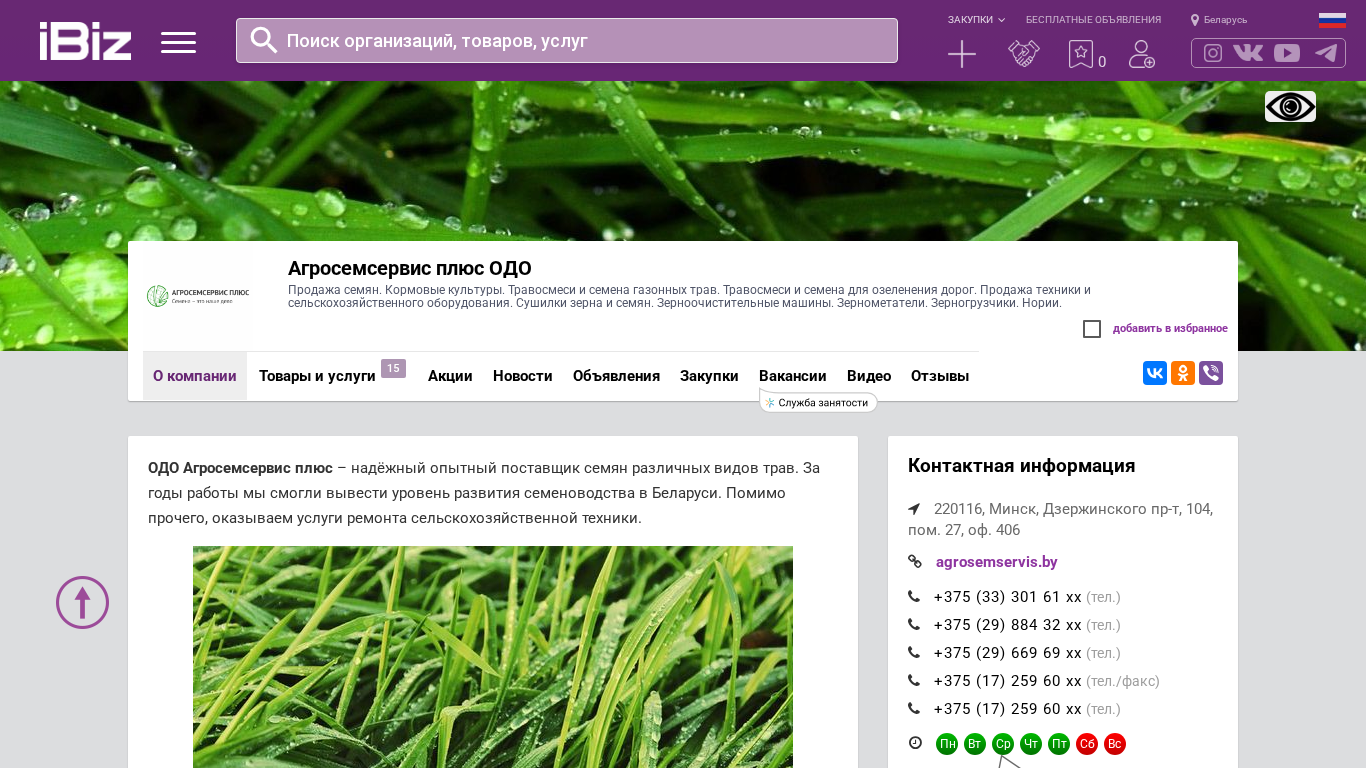The image size is (1366, 768).
Task: Open the VK icon in header
Action: (1248, 53)
